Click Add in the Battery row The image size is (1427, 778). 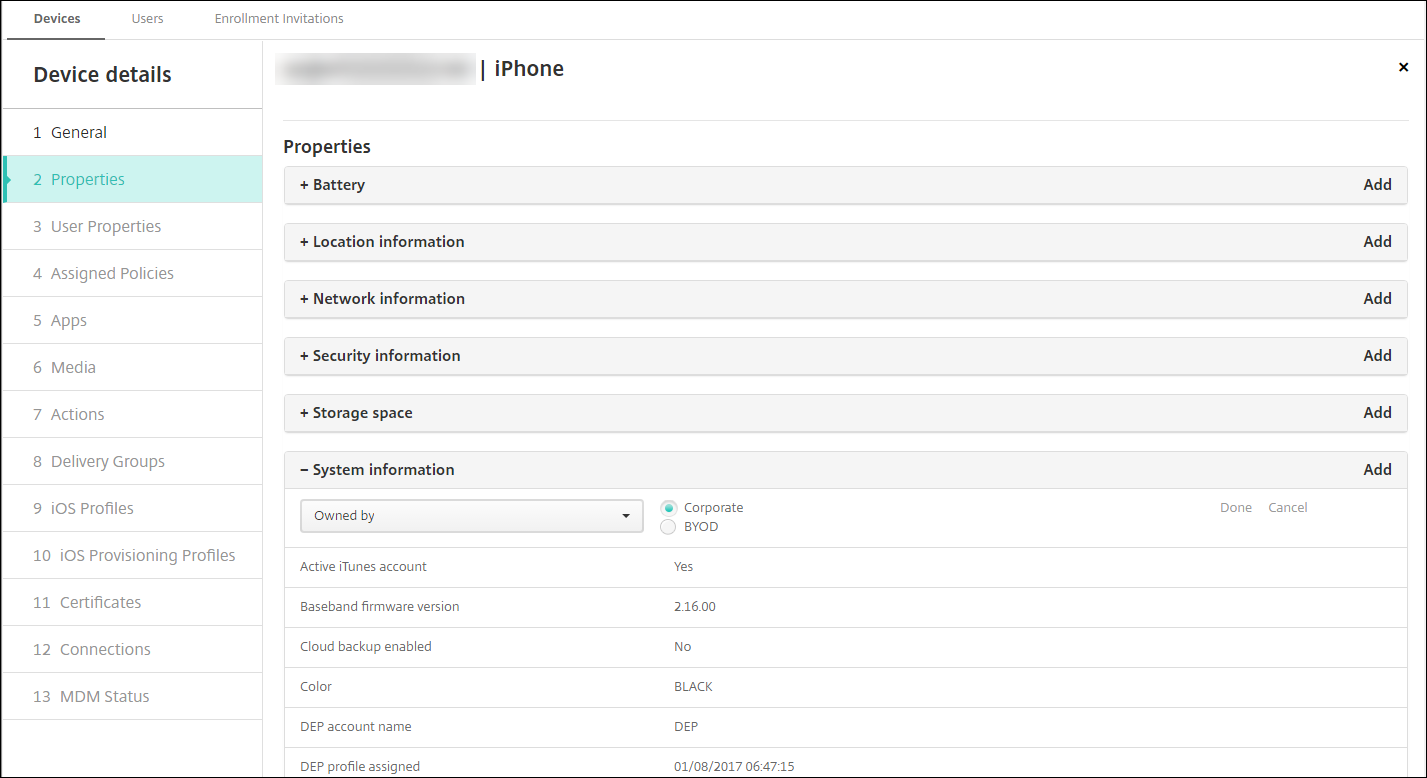point(1377,185)
